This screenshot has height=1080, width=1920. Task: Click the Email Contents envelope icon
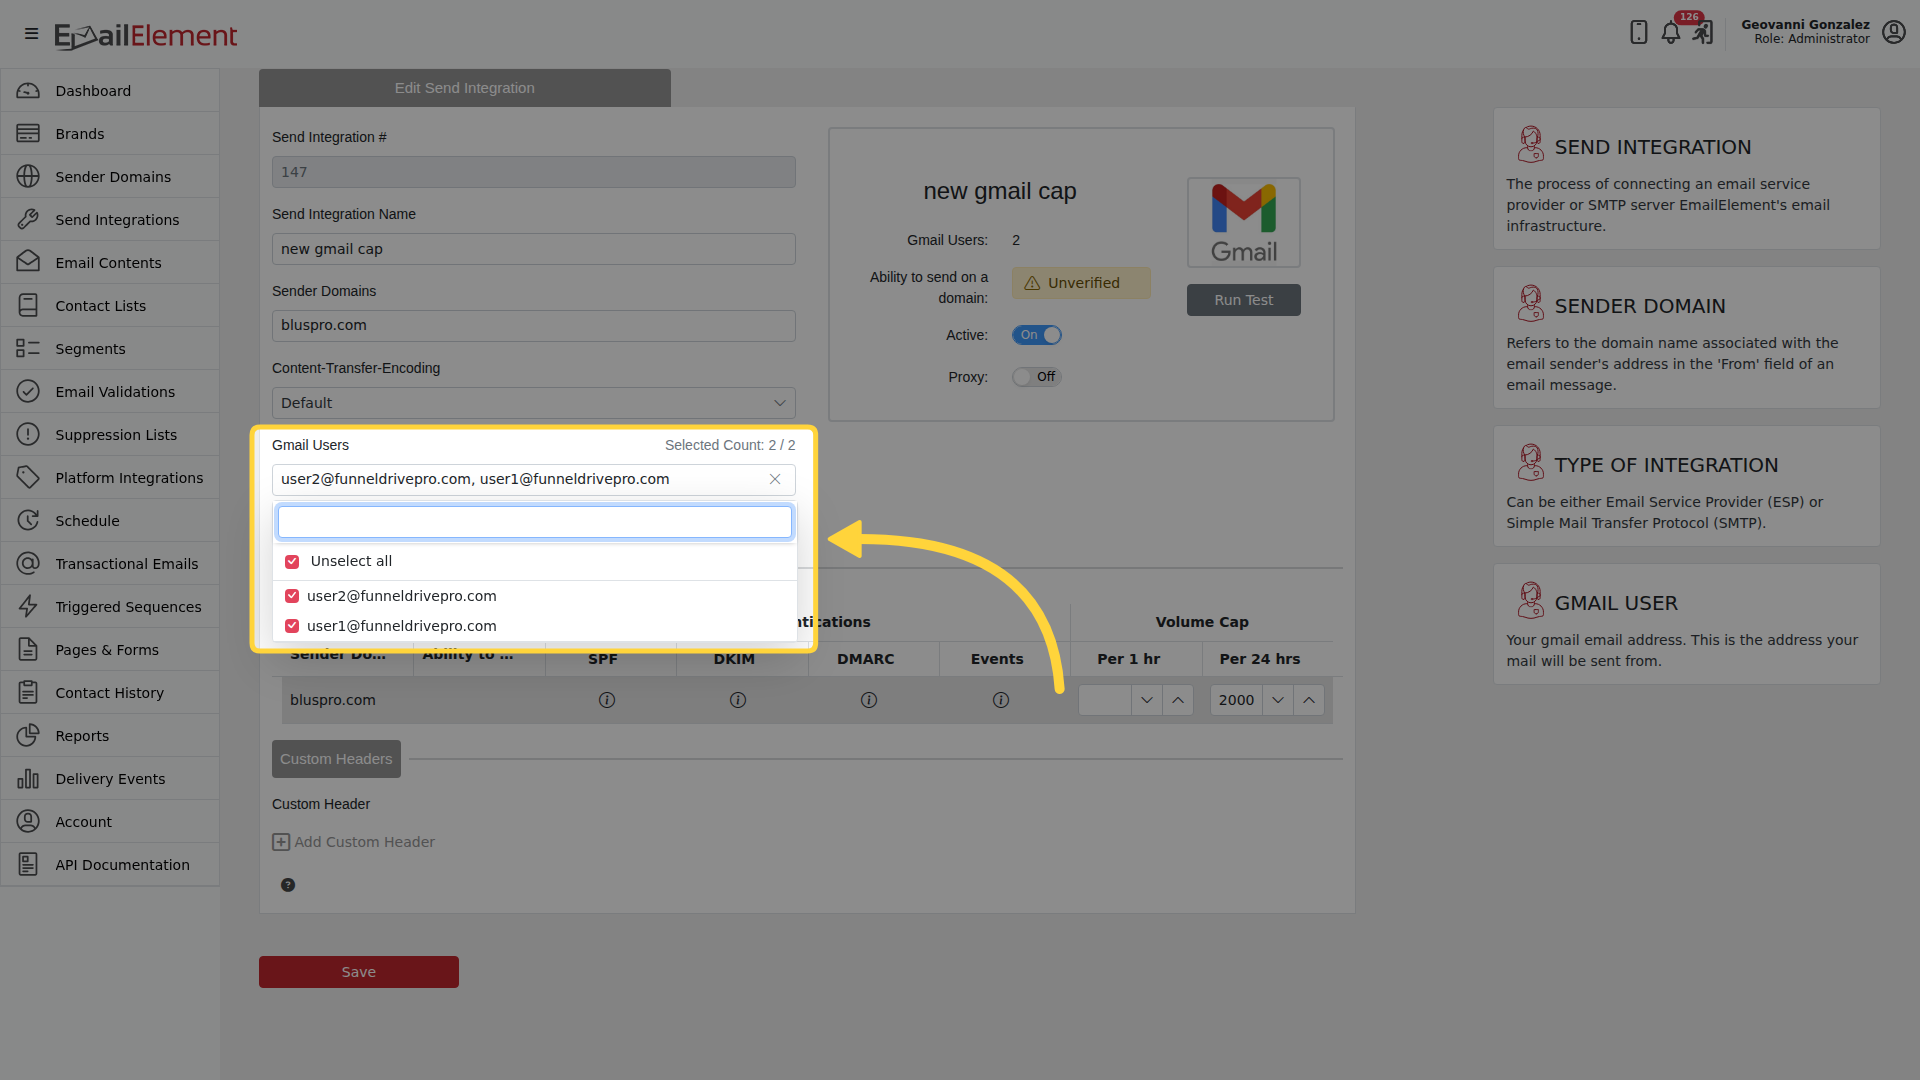click(x=28, y=262)
